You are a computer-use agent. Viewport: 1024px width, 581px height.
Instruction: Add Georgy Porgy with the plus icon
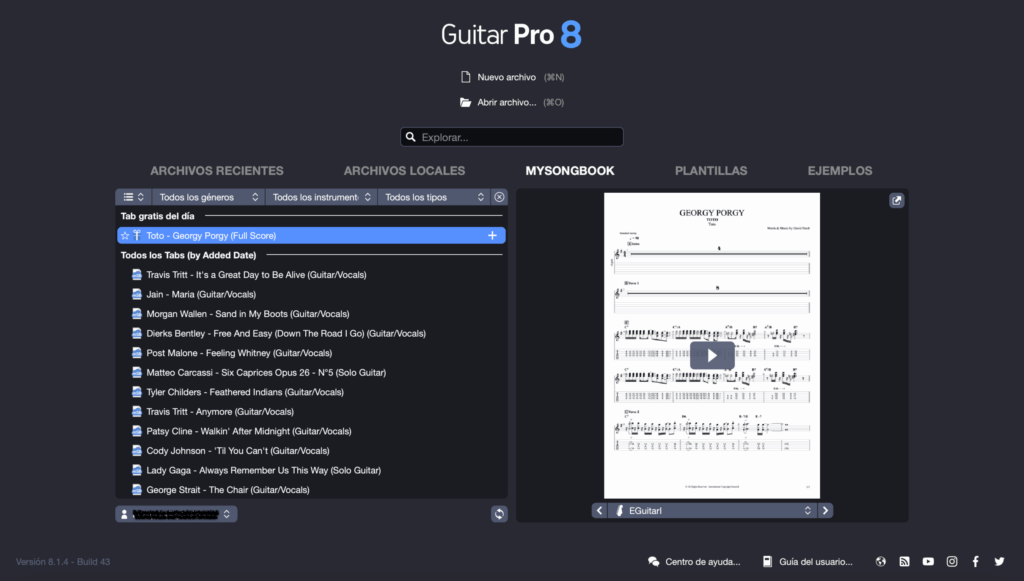coord(492,236)
